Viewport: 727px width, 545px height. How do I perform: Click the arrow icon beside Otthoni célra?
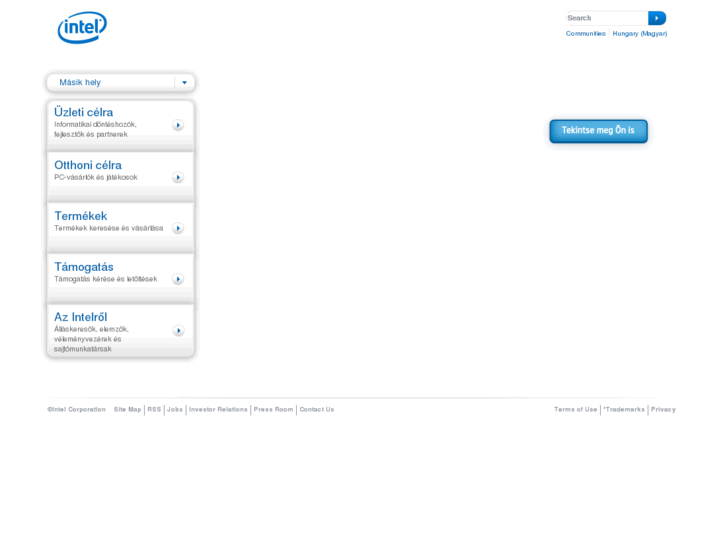[x=178, y=177]
